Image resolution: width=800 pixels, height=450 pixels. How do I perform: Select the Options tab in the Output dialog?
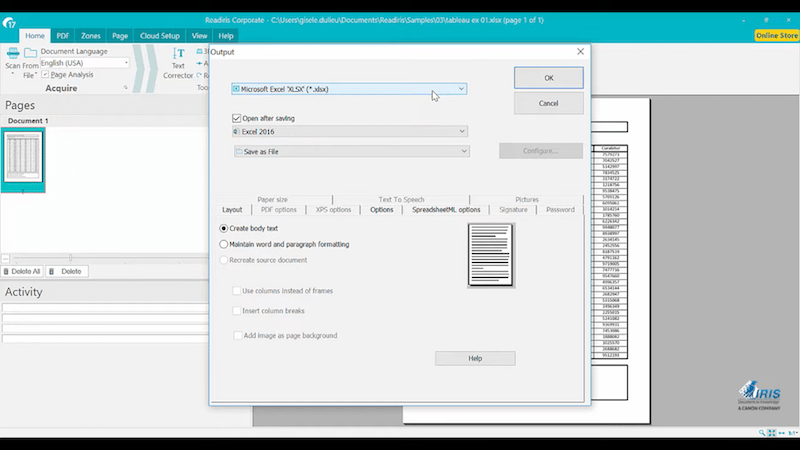(382, 210)
